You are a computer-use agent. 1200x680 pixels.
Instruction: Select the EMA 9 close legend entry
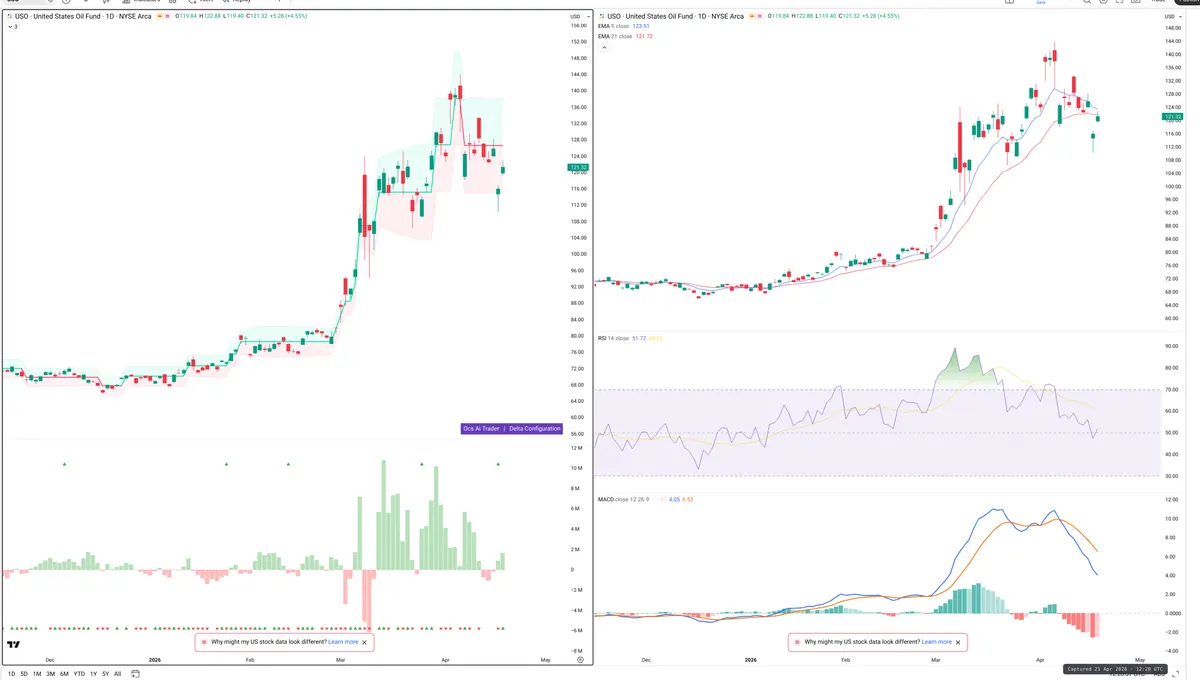coord(615,26)
